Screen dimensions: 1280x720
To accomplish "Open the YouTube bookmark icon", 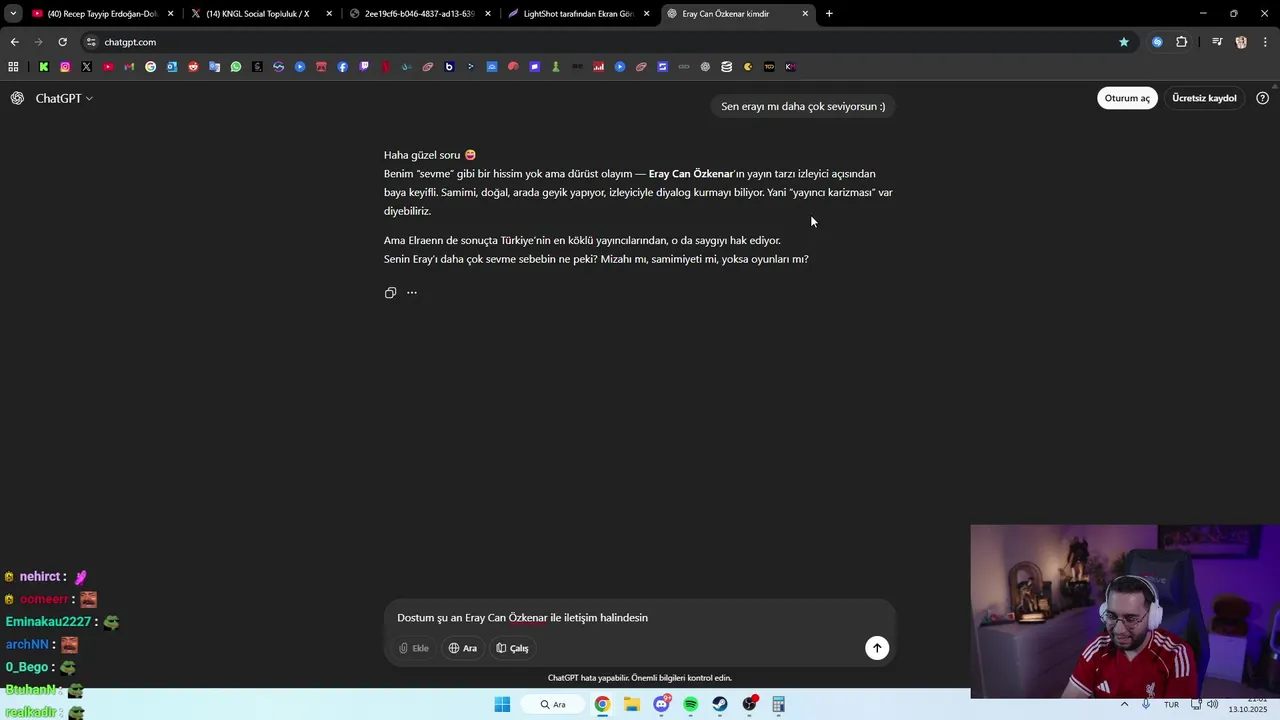I will [108, 67].
